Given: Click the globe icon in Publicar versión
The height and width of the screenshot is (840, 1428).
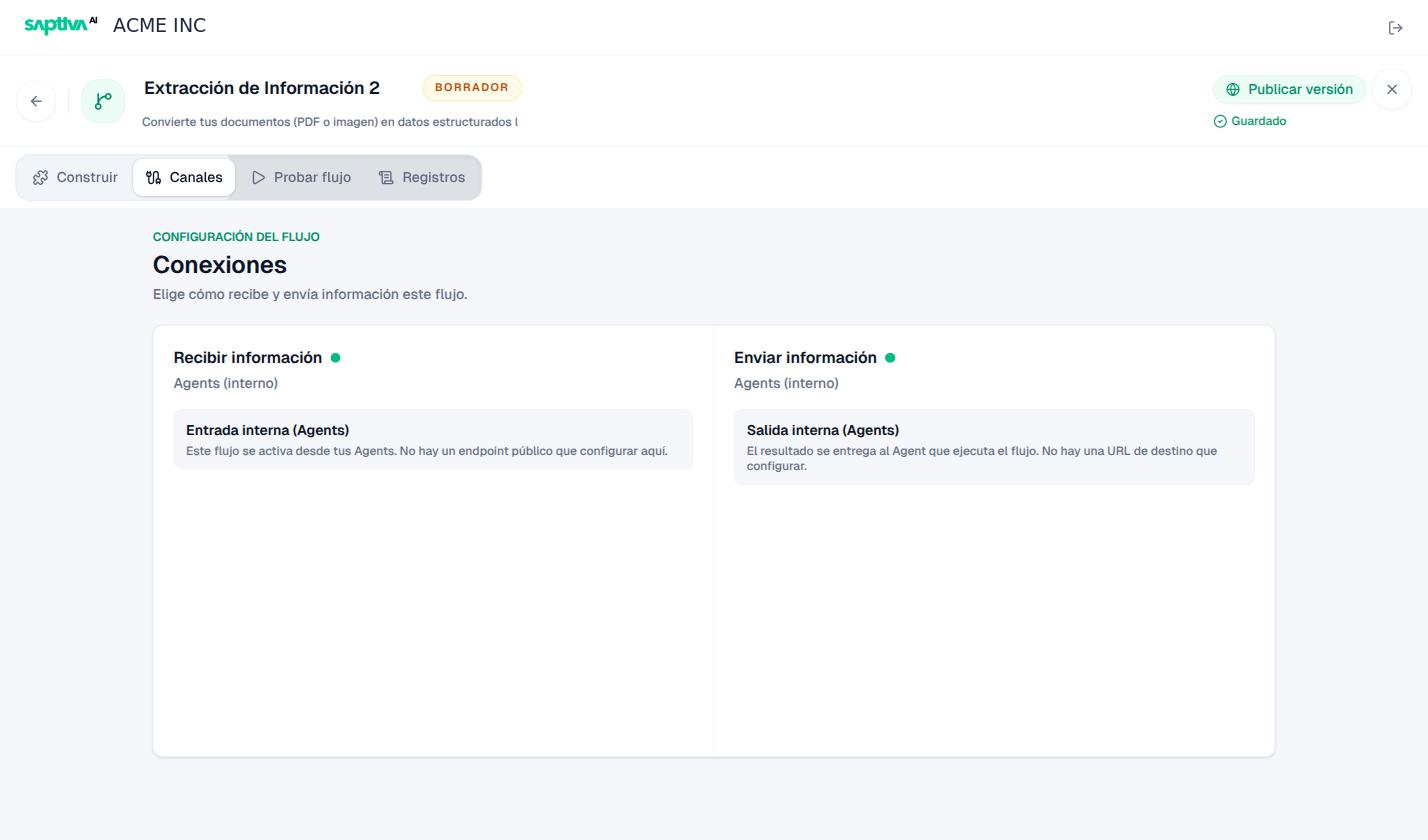Looking at the screenshot, I should [1233, 89].
